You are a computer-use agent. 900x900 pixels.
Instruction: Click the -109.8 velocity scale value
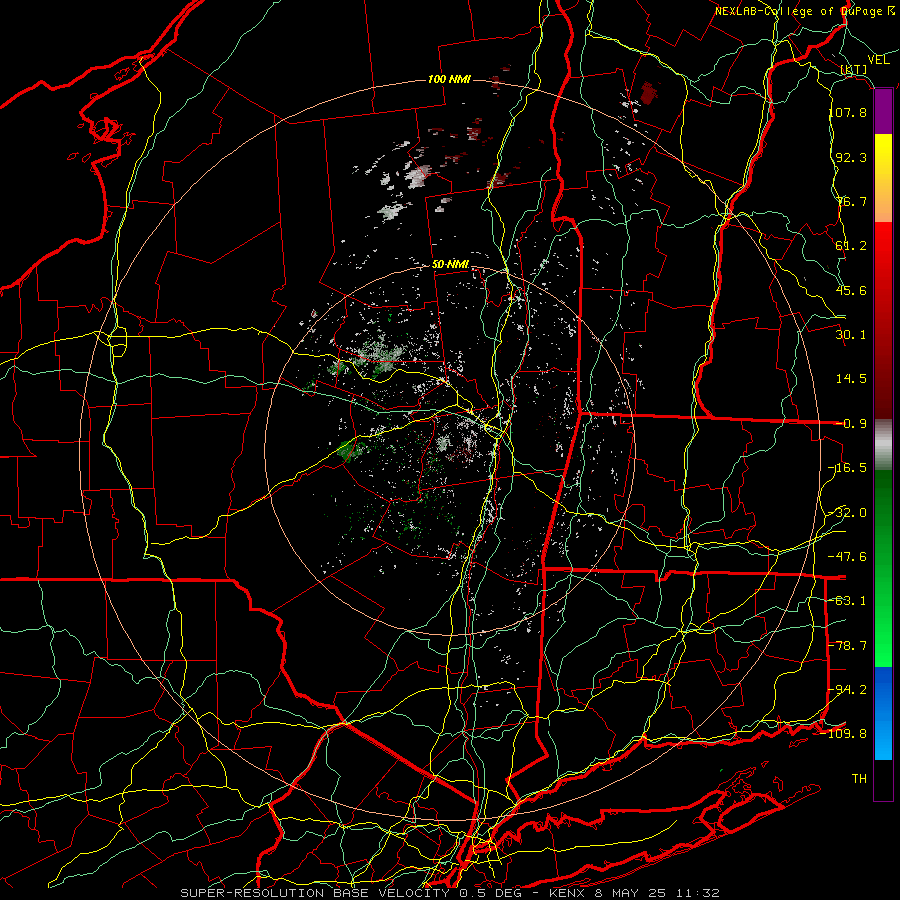[844, 734]
